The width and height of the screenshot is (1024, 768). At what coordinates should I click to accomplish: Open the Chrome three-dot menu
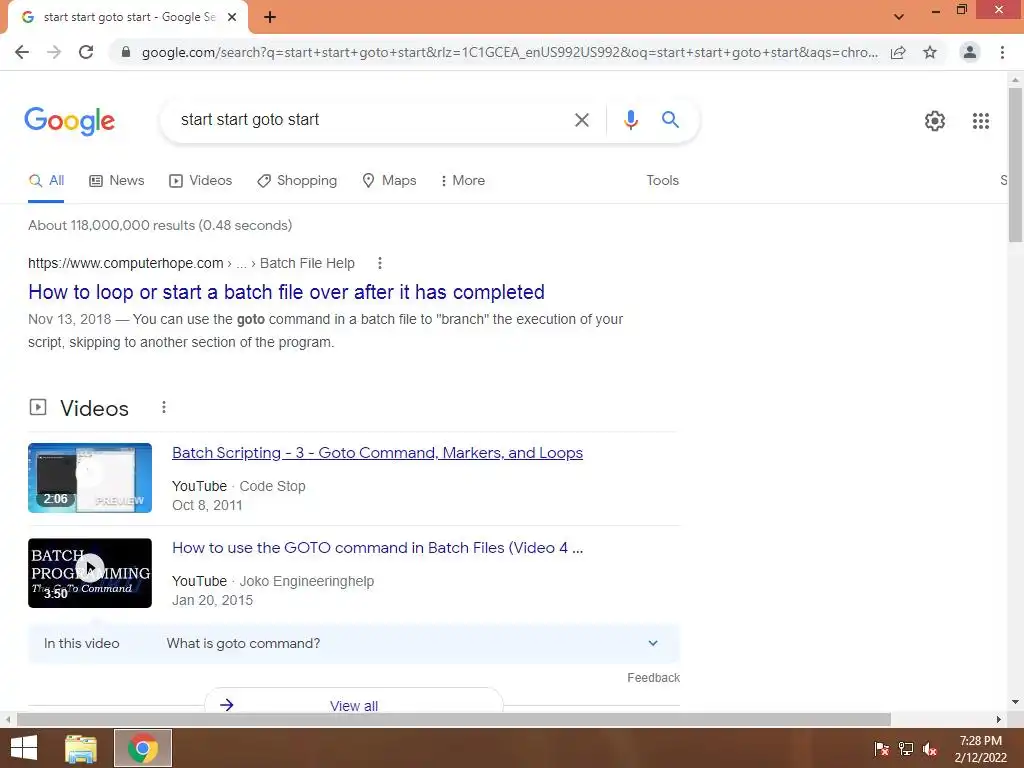coord(1002,52)
